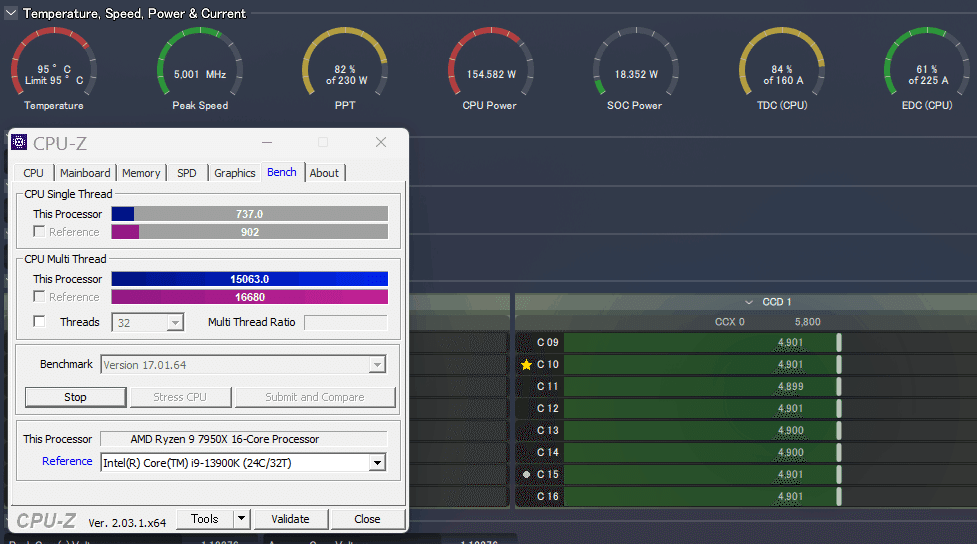The height and width of the screenshot is (544, 977).
Task: Stop the running benchmark
Action: [75, 397]
